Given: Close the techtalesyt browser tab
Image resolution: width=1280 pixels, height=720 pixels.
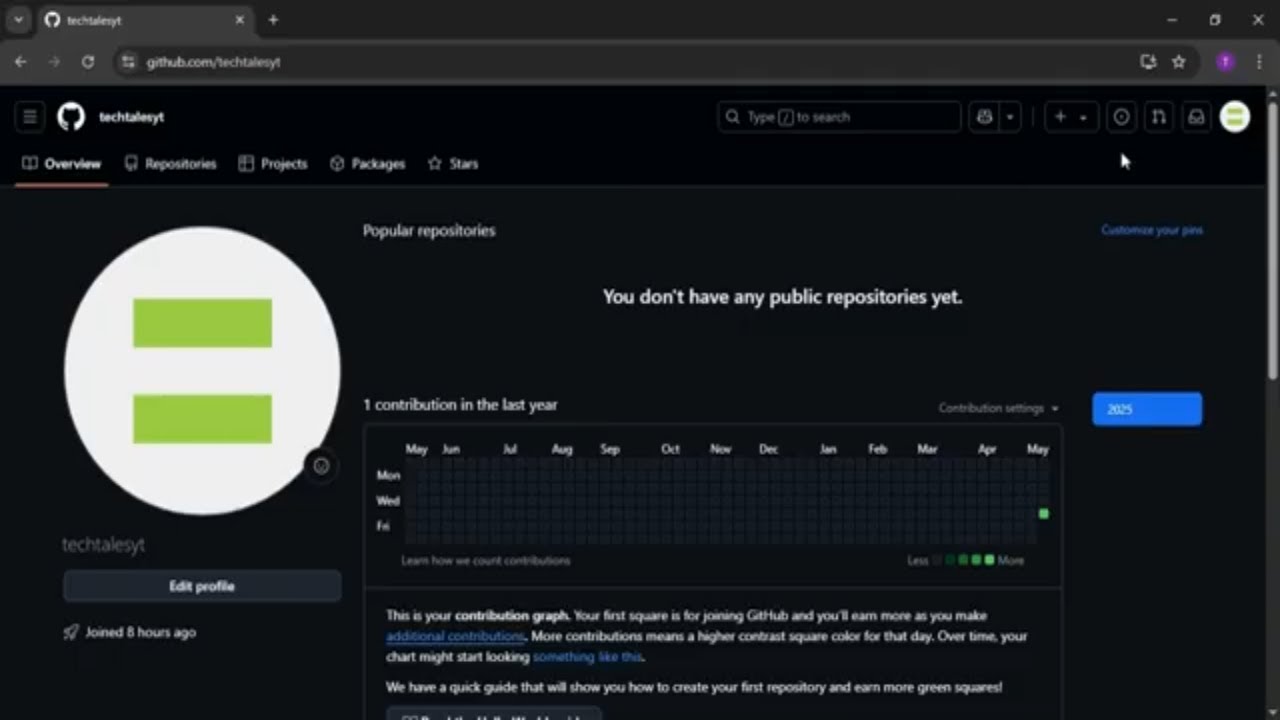Looking at the screenshot, I should point(239,20).
